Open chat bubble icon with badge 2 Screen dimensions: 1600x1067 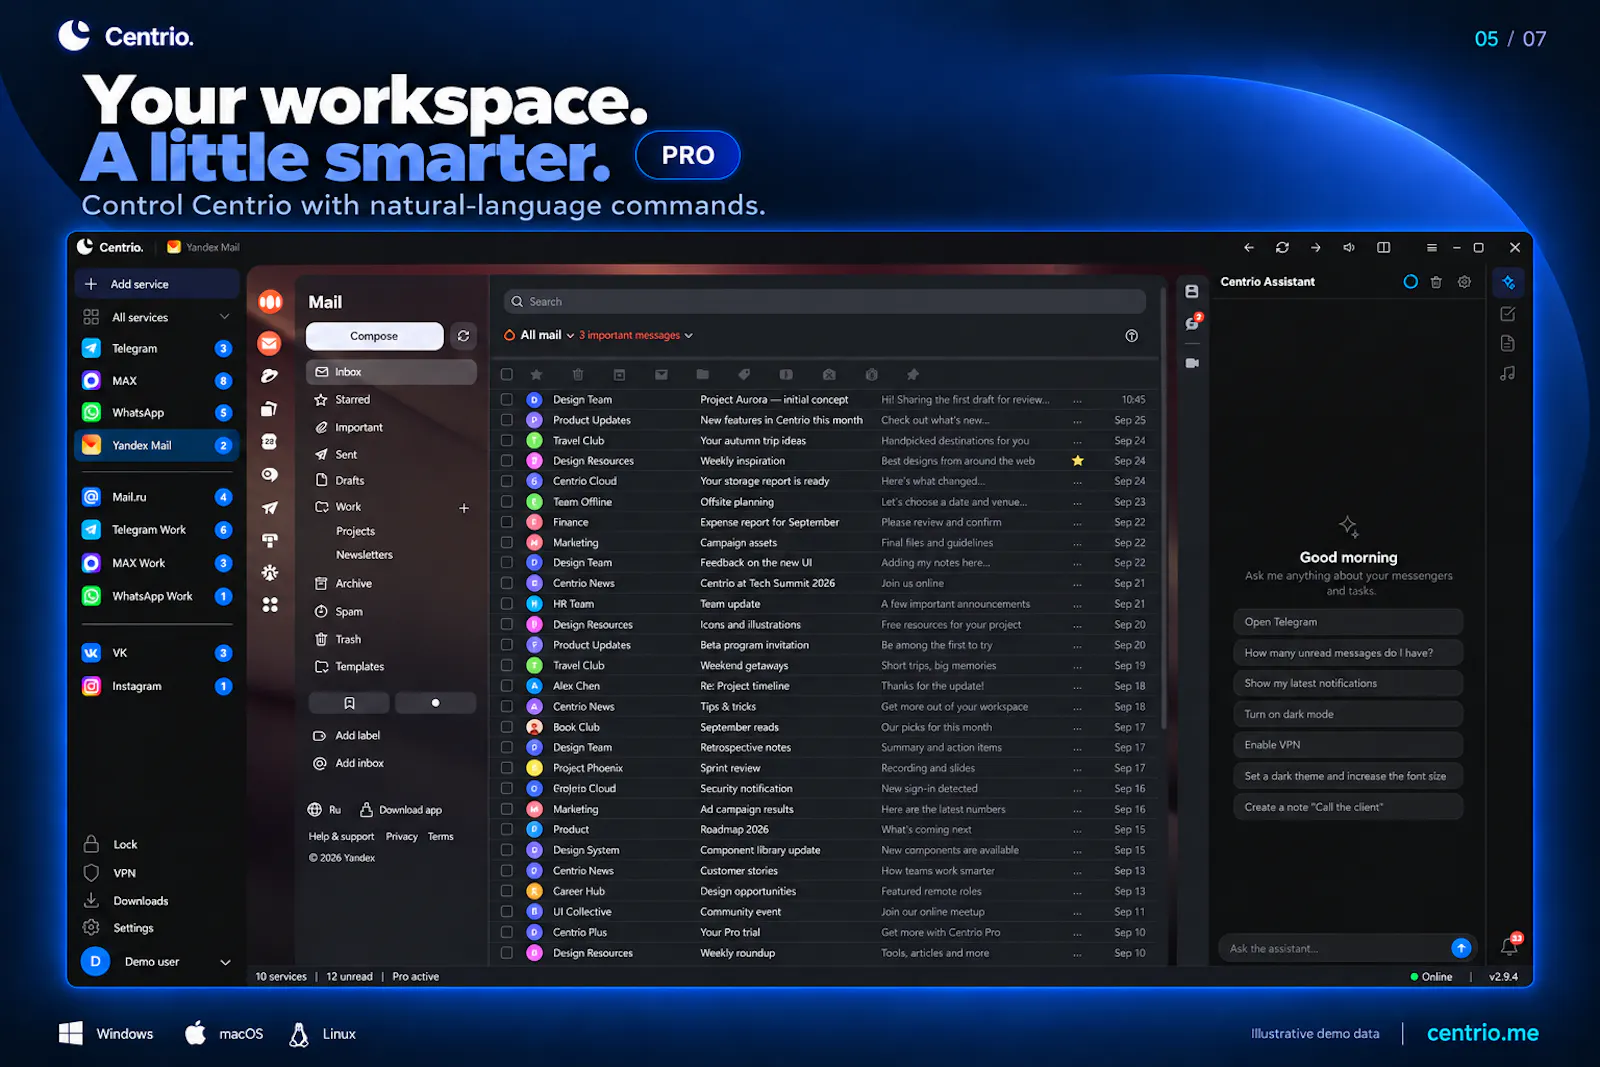pos(1192,323)
